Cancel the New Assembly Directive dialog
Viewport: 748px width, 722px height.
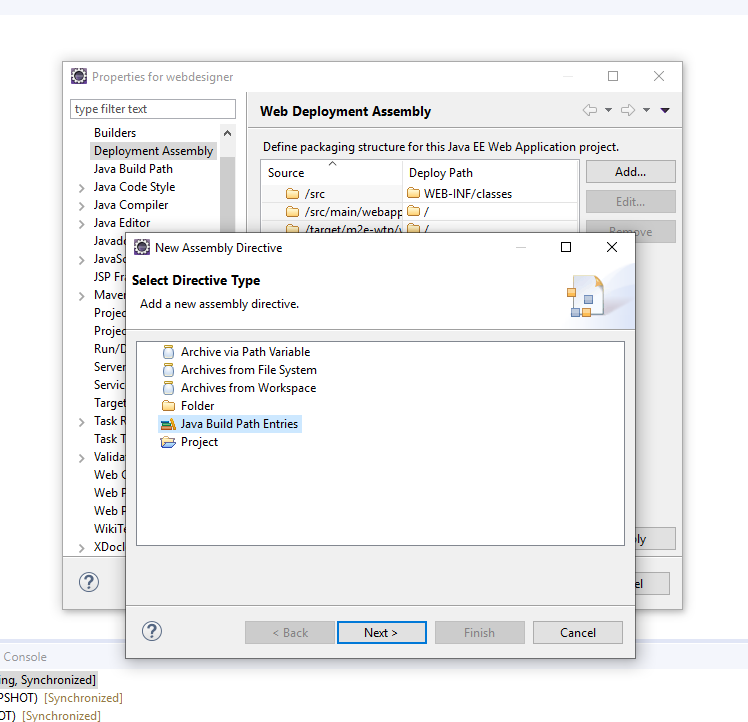click(x=577, y=632)
